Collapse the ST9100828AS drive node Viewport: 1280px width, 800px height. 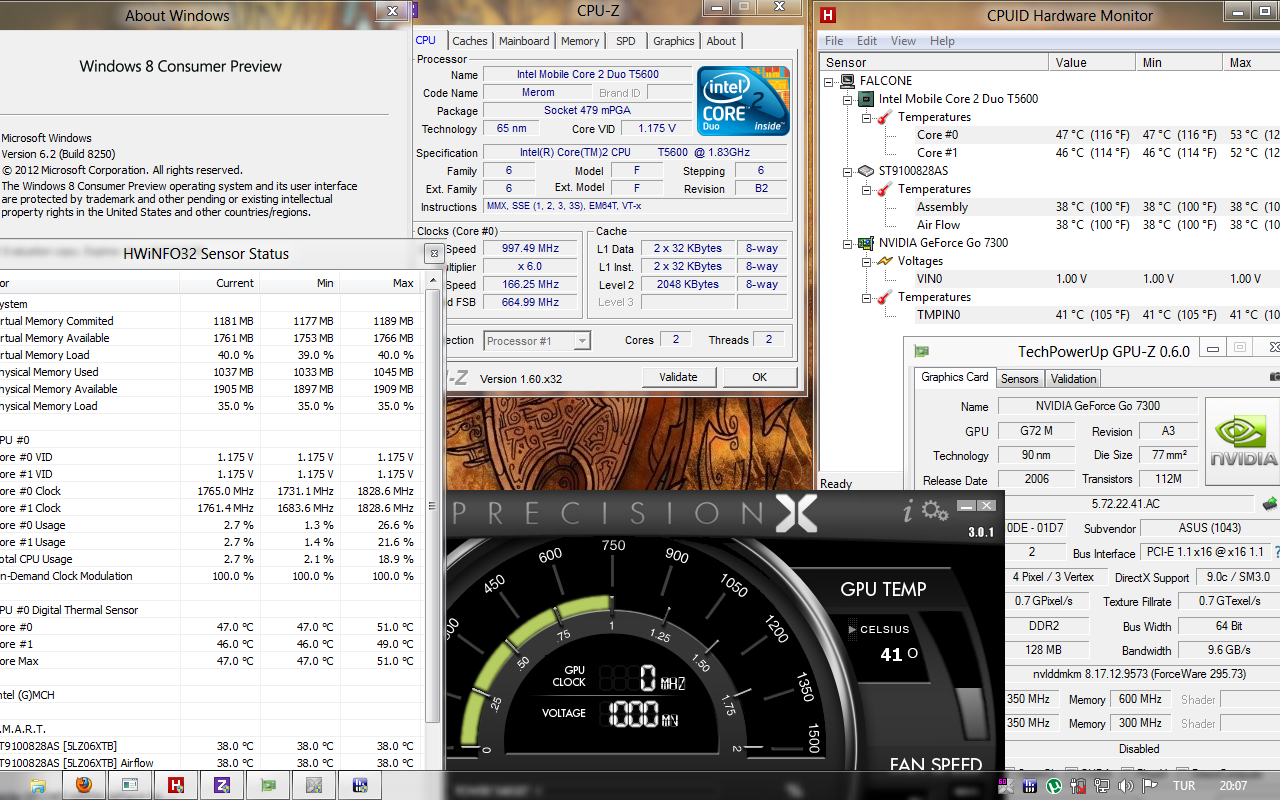point(847,171)
